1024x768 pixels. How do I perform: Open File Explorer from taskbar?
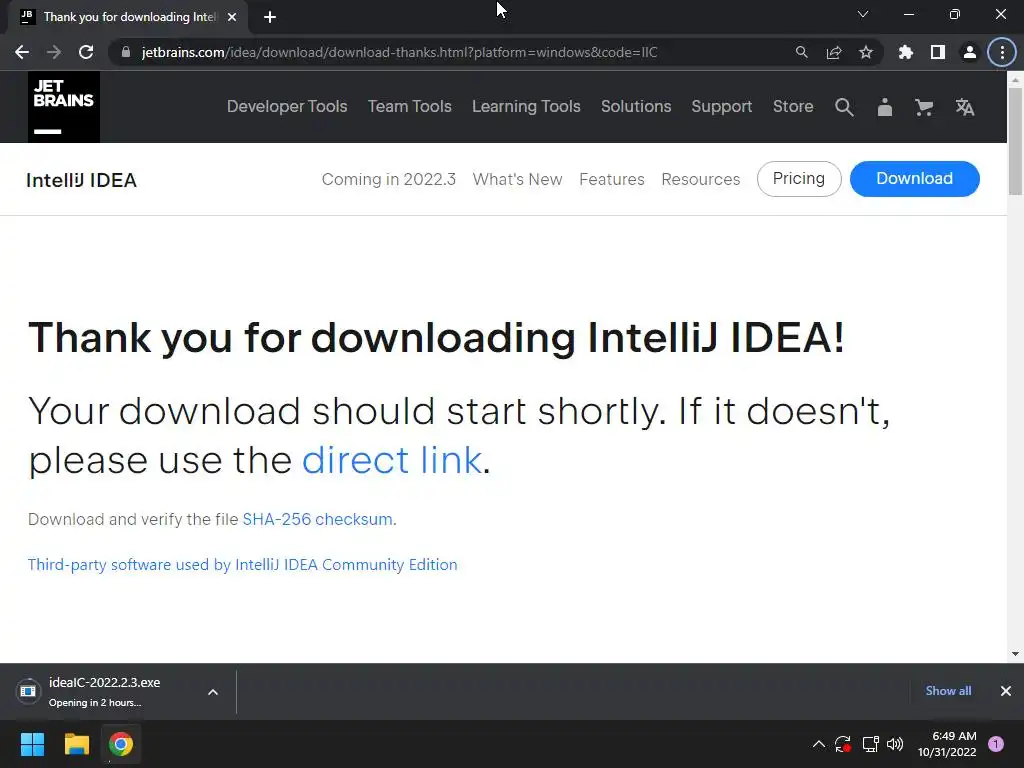[x=76, y=744]
